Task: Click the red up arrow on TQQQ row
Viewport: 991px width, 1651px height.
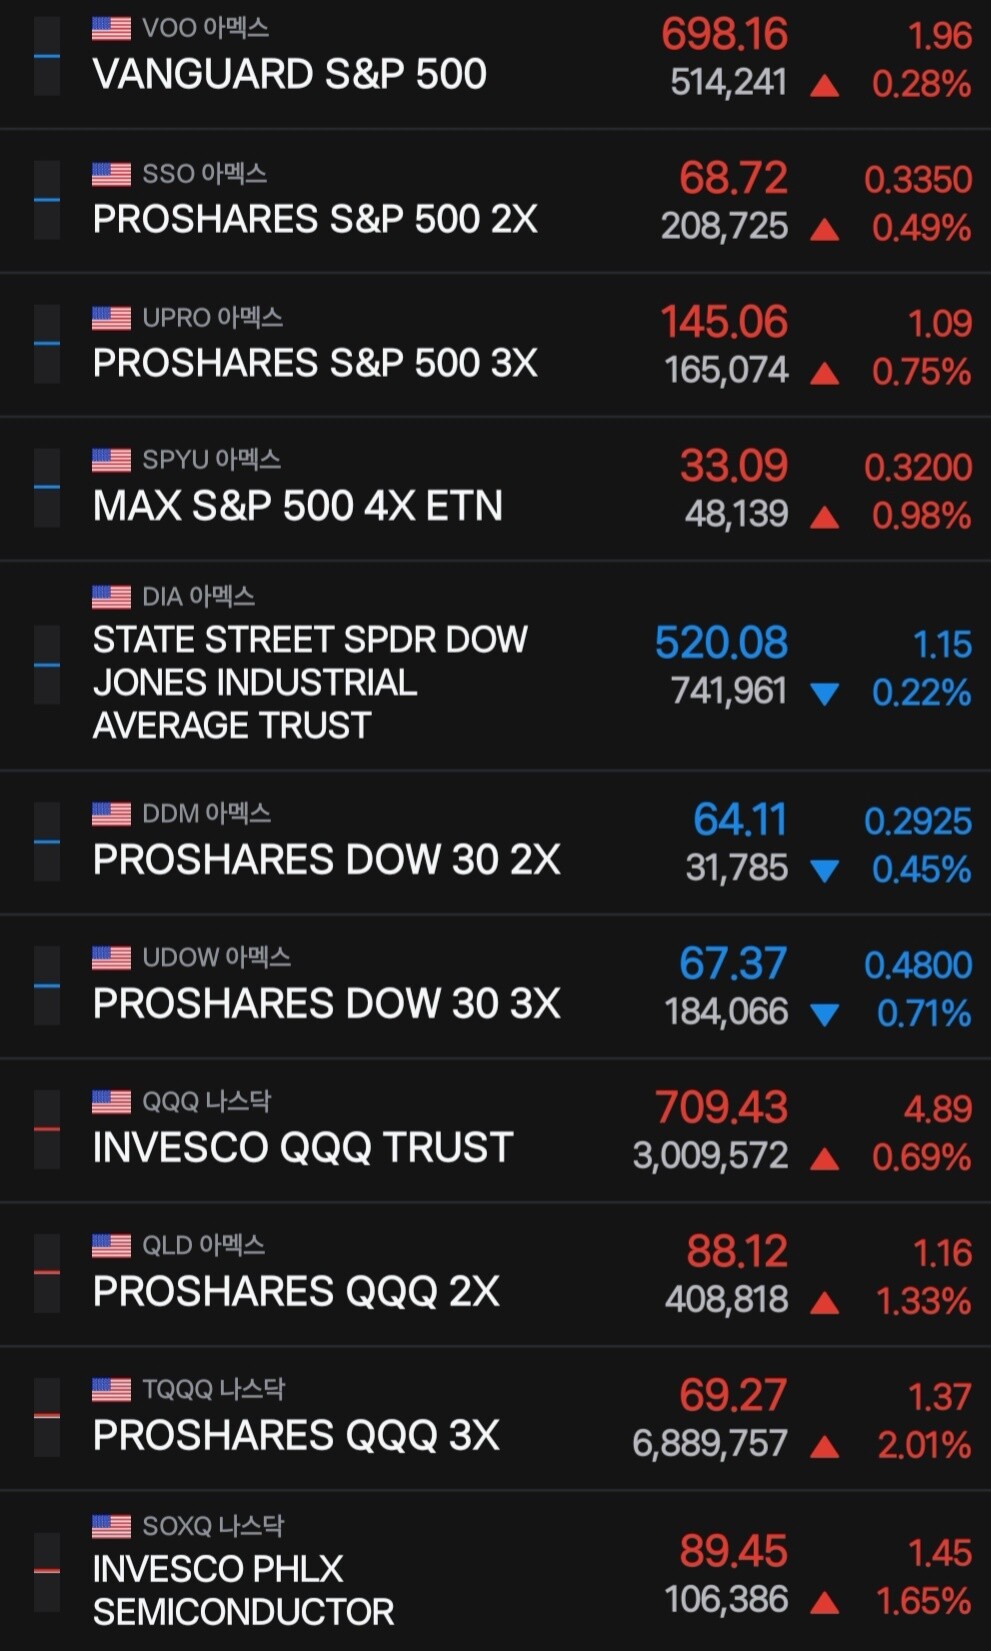Action: tap(824, 1447)
